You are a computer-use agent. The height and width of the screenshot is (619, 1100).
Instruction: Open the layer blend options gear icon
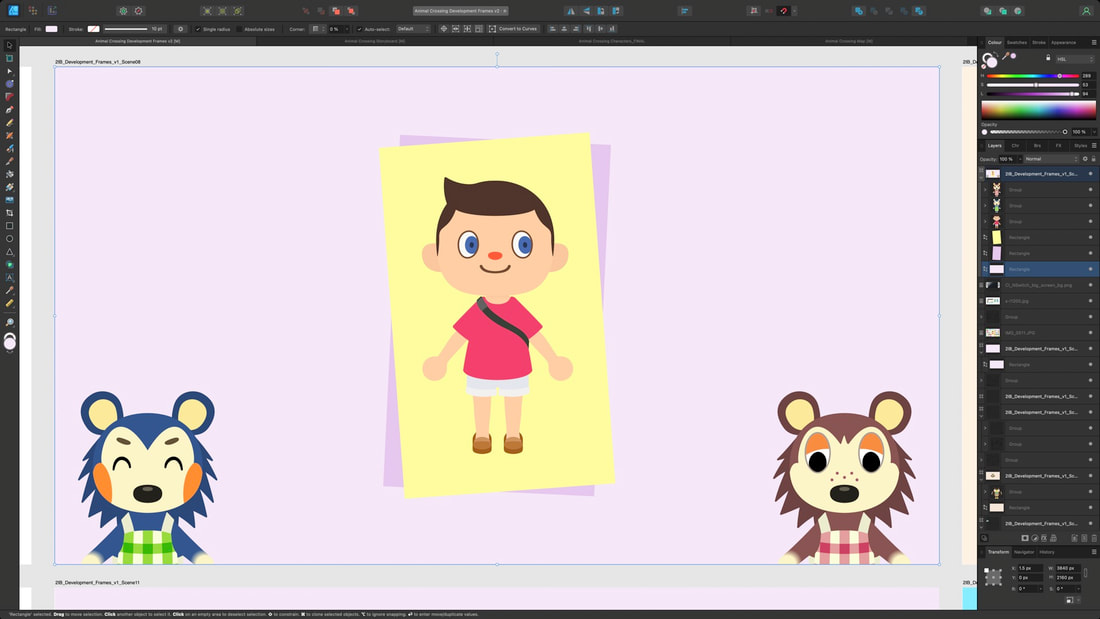(x=1085, y=159)
